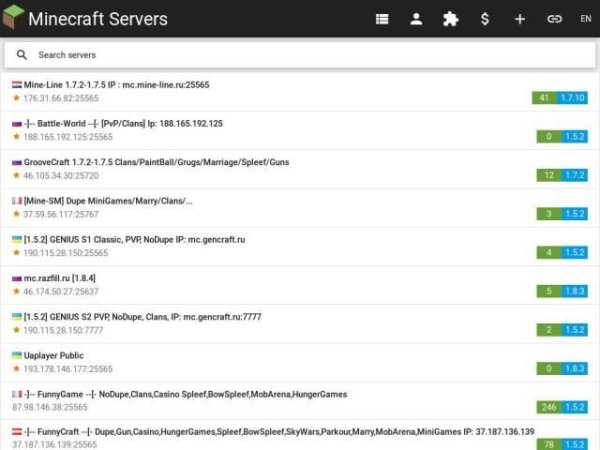Click the star next to 46.174.50.27:25637
Screen dimensions: 600x450
pos(16,291)
